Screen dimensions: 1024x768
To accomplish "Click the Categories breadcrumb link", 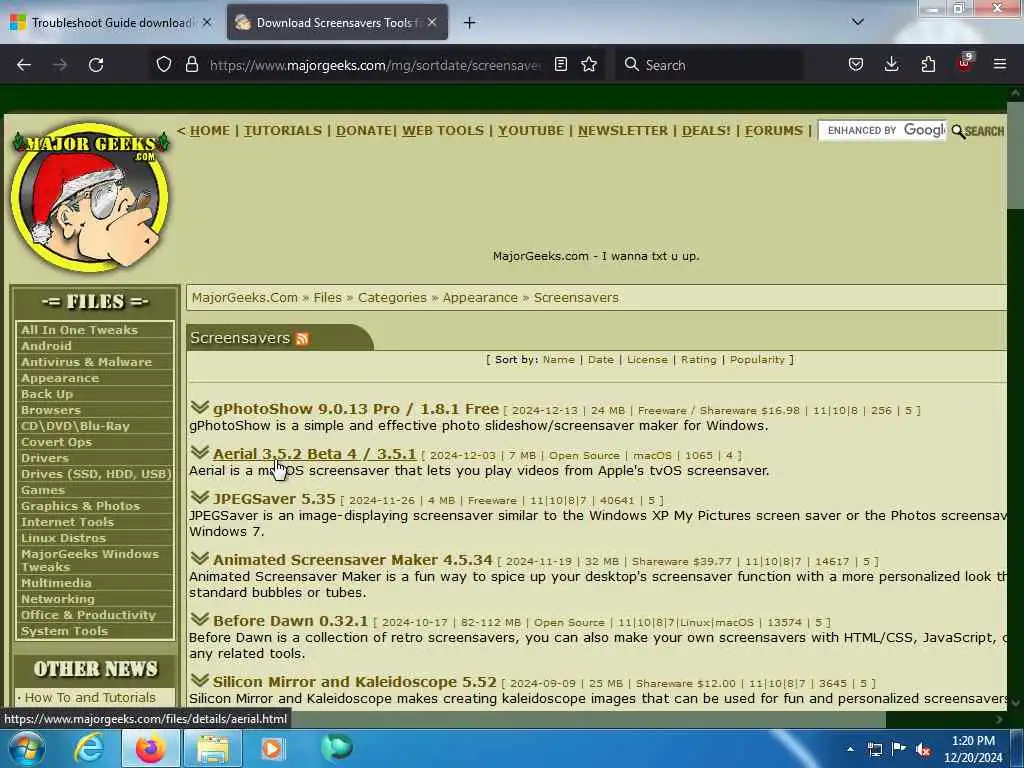I will point(392,298).
